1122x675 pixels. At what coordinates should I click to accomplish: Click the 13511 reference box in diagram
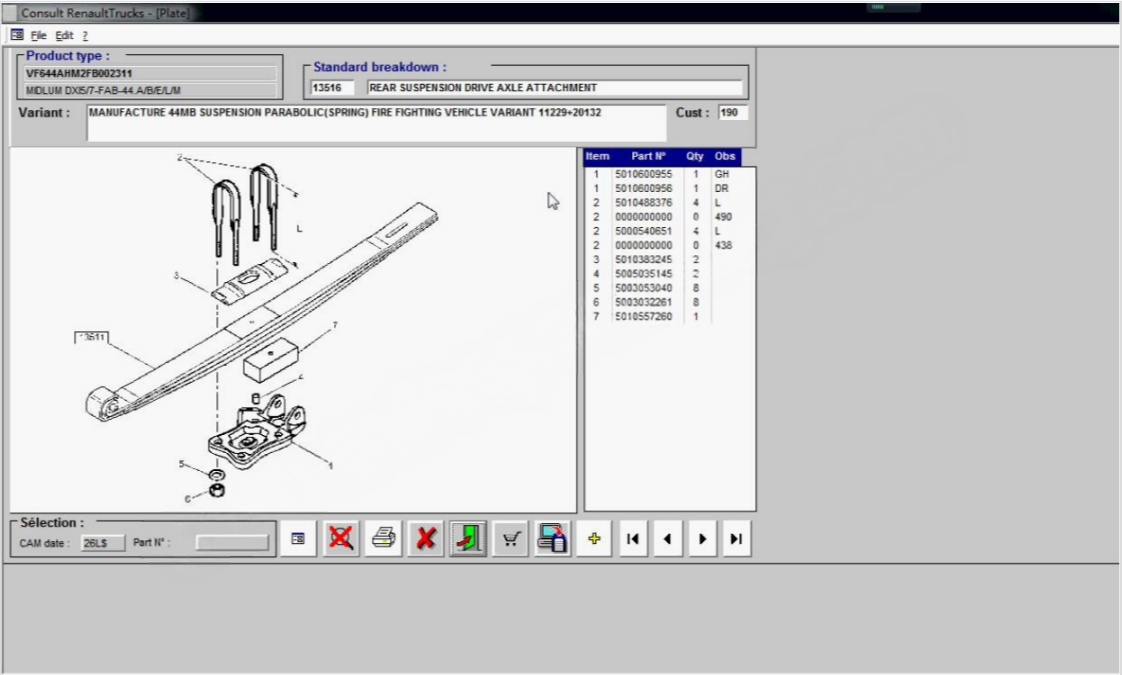click(x=92, y=337)
